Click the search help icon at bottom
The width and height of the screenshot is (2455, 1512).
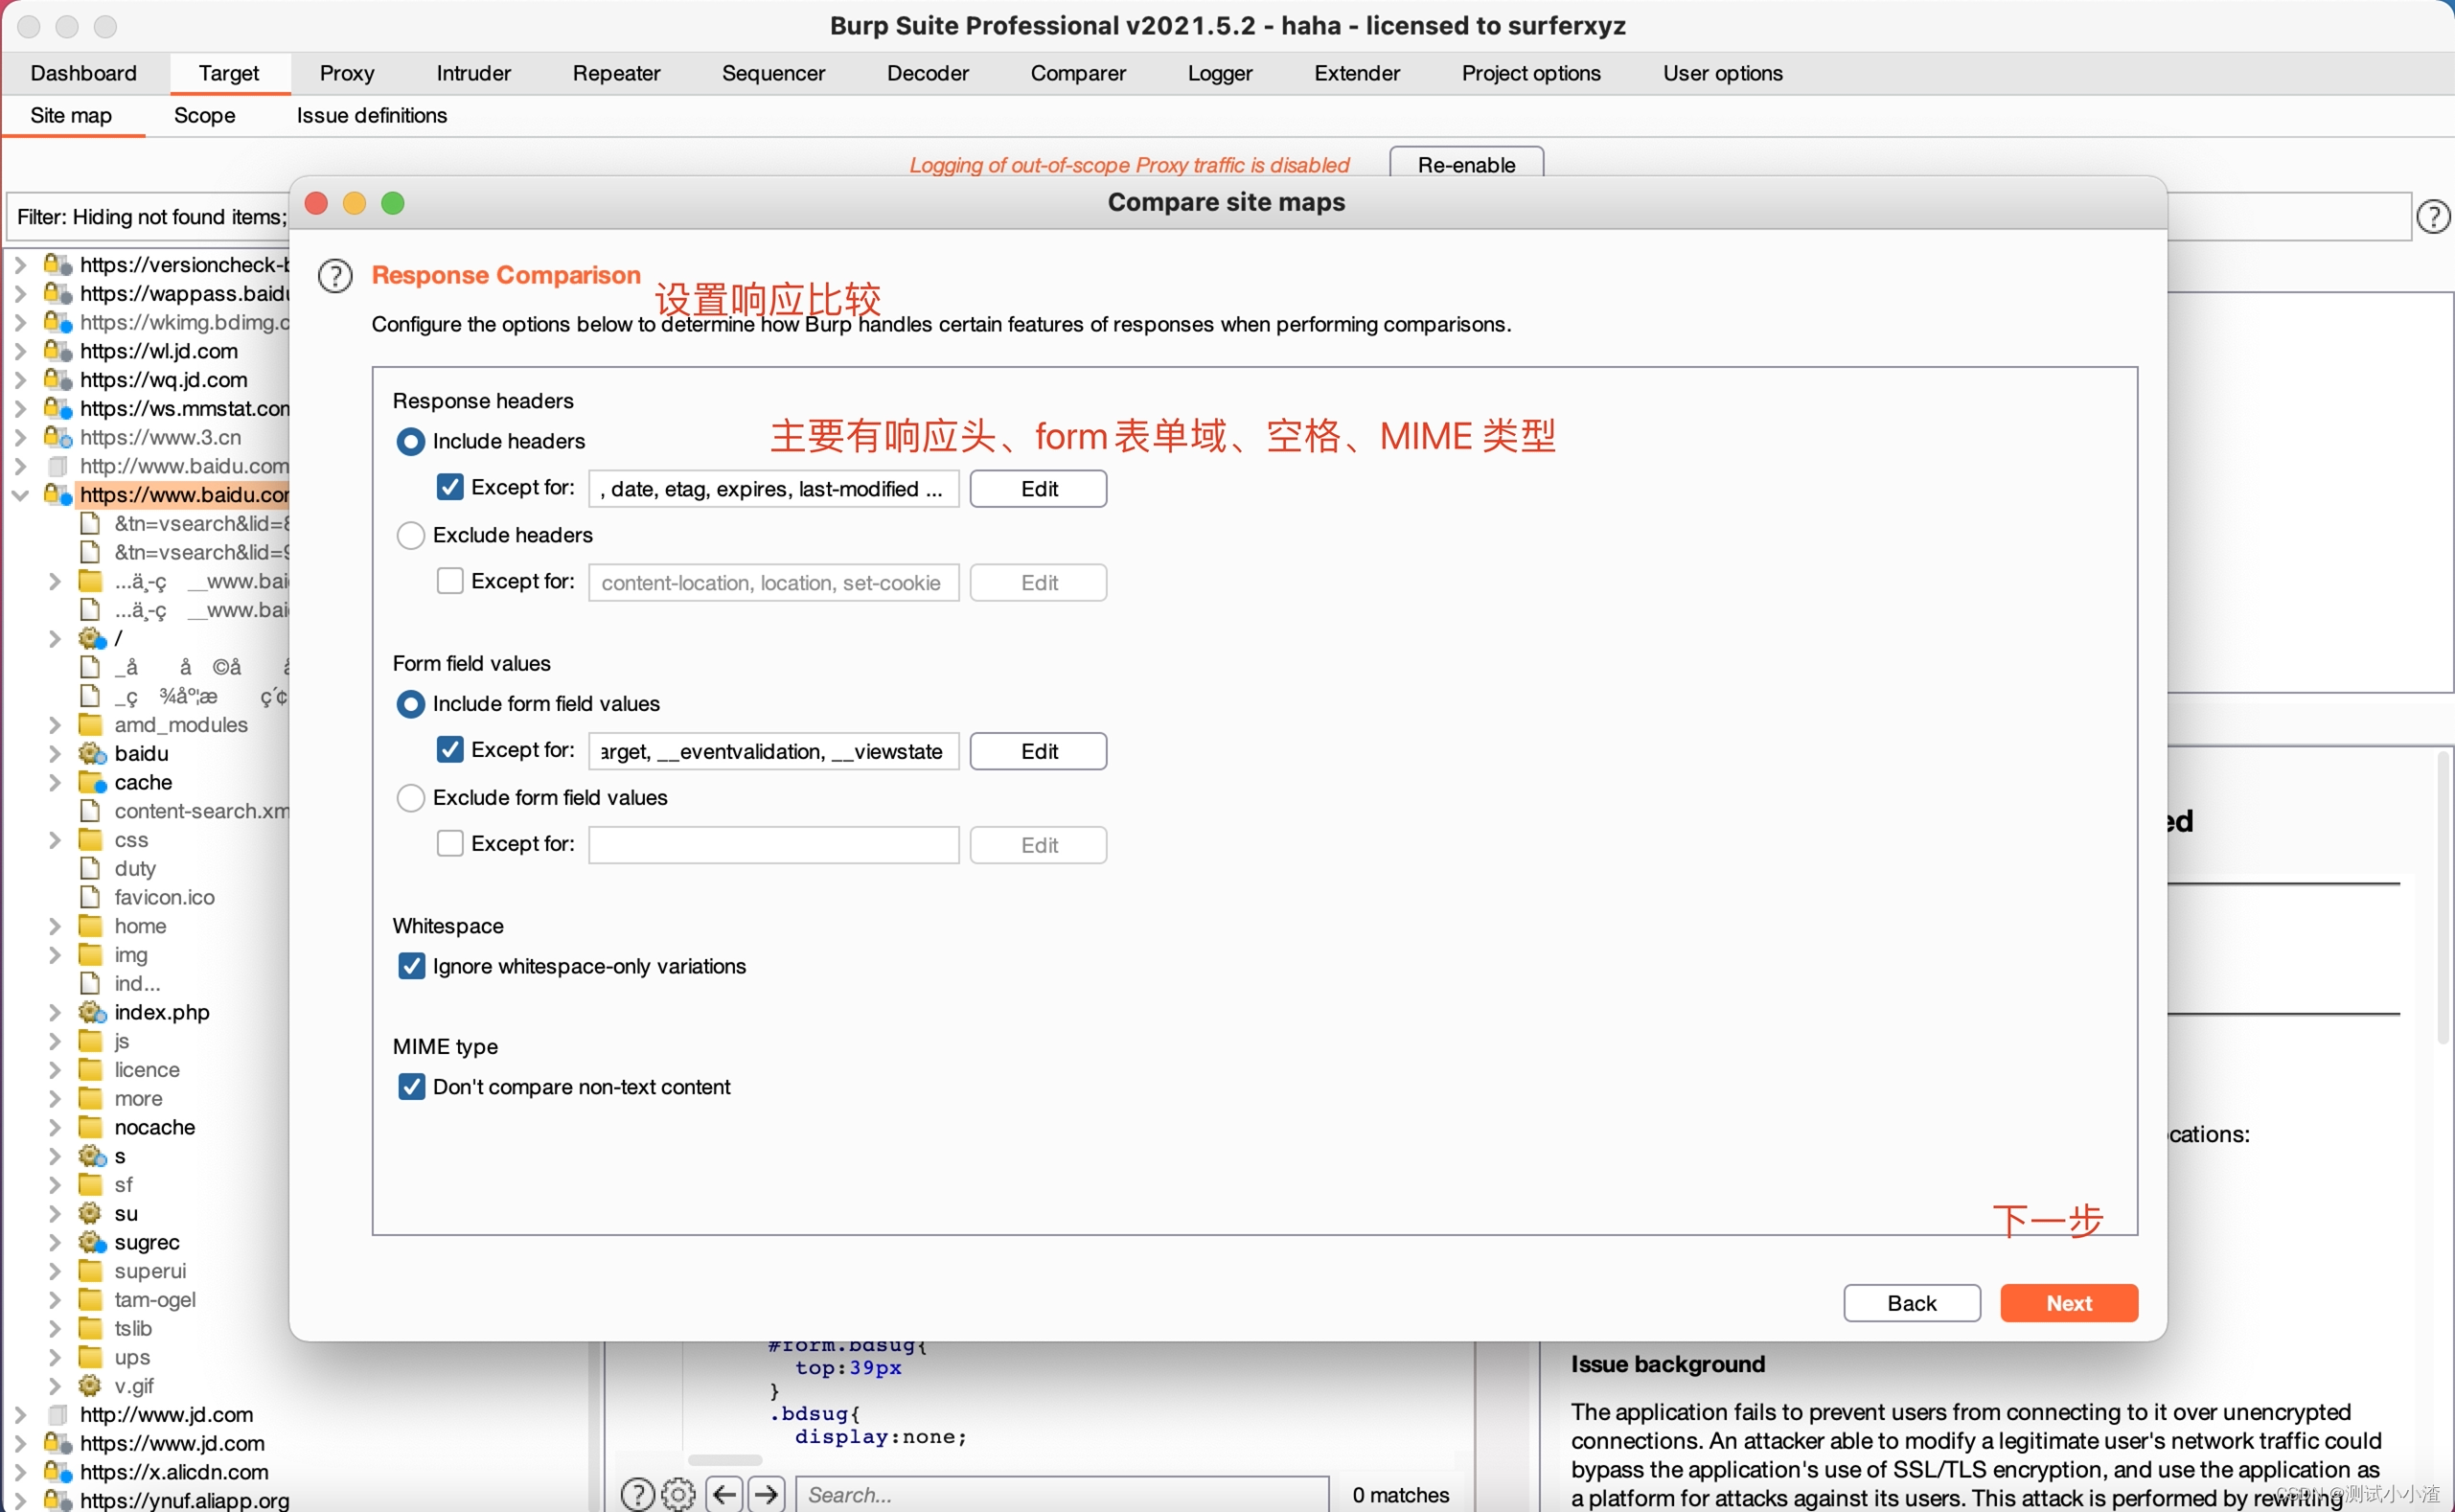(x=637, y=1494)
